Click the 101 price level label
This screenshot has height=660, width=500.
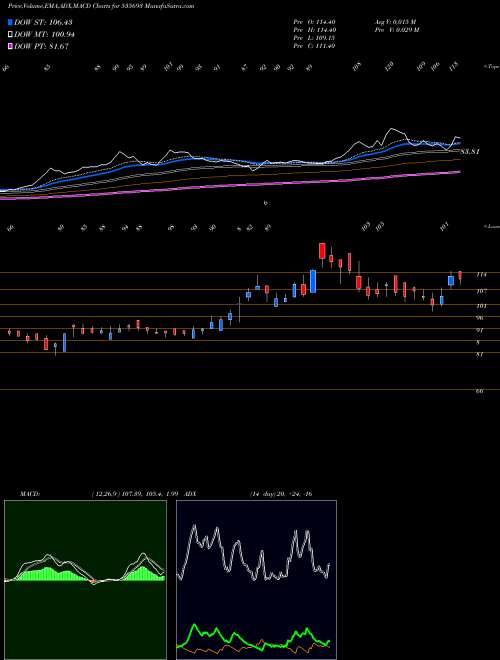(481, 306)
